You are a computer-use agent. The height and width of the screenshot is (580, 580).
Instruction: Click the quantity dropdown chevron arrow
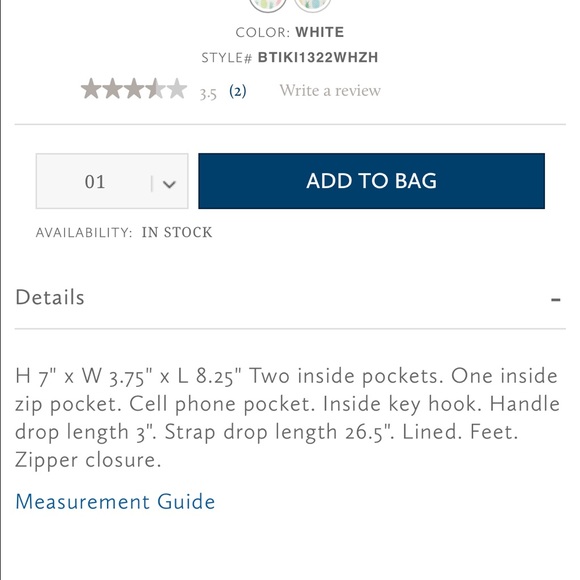click(169, 184)
